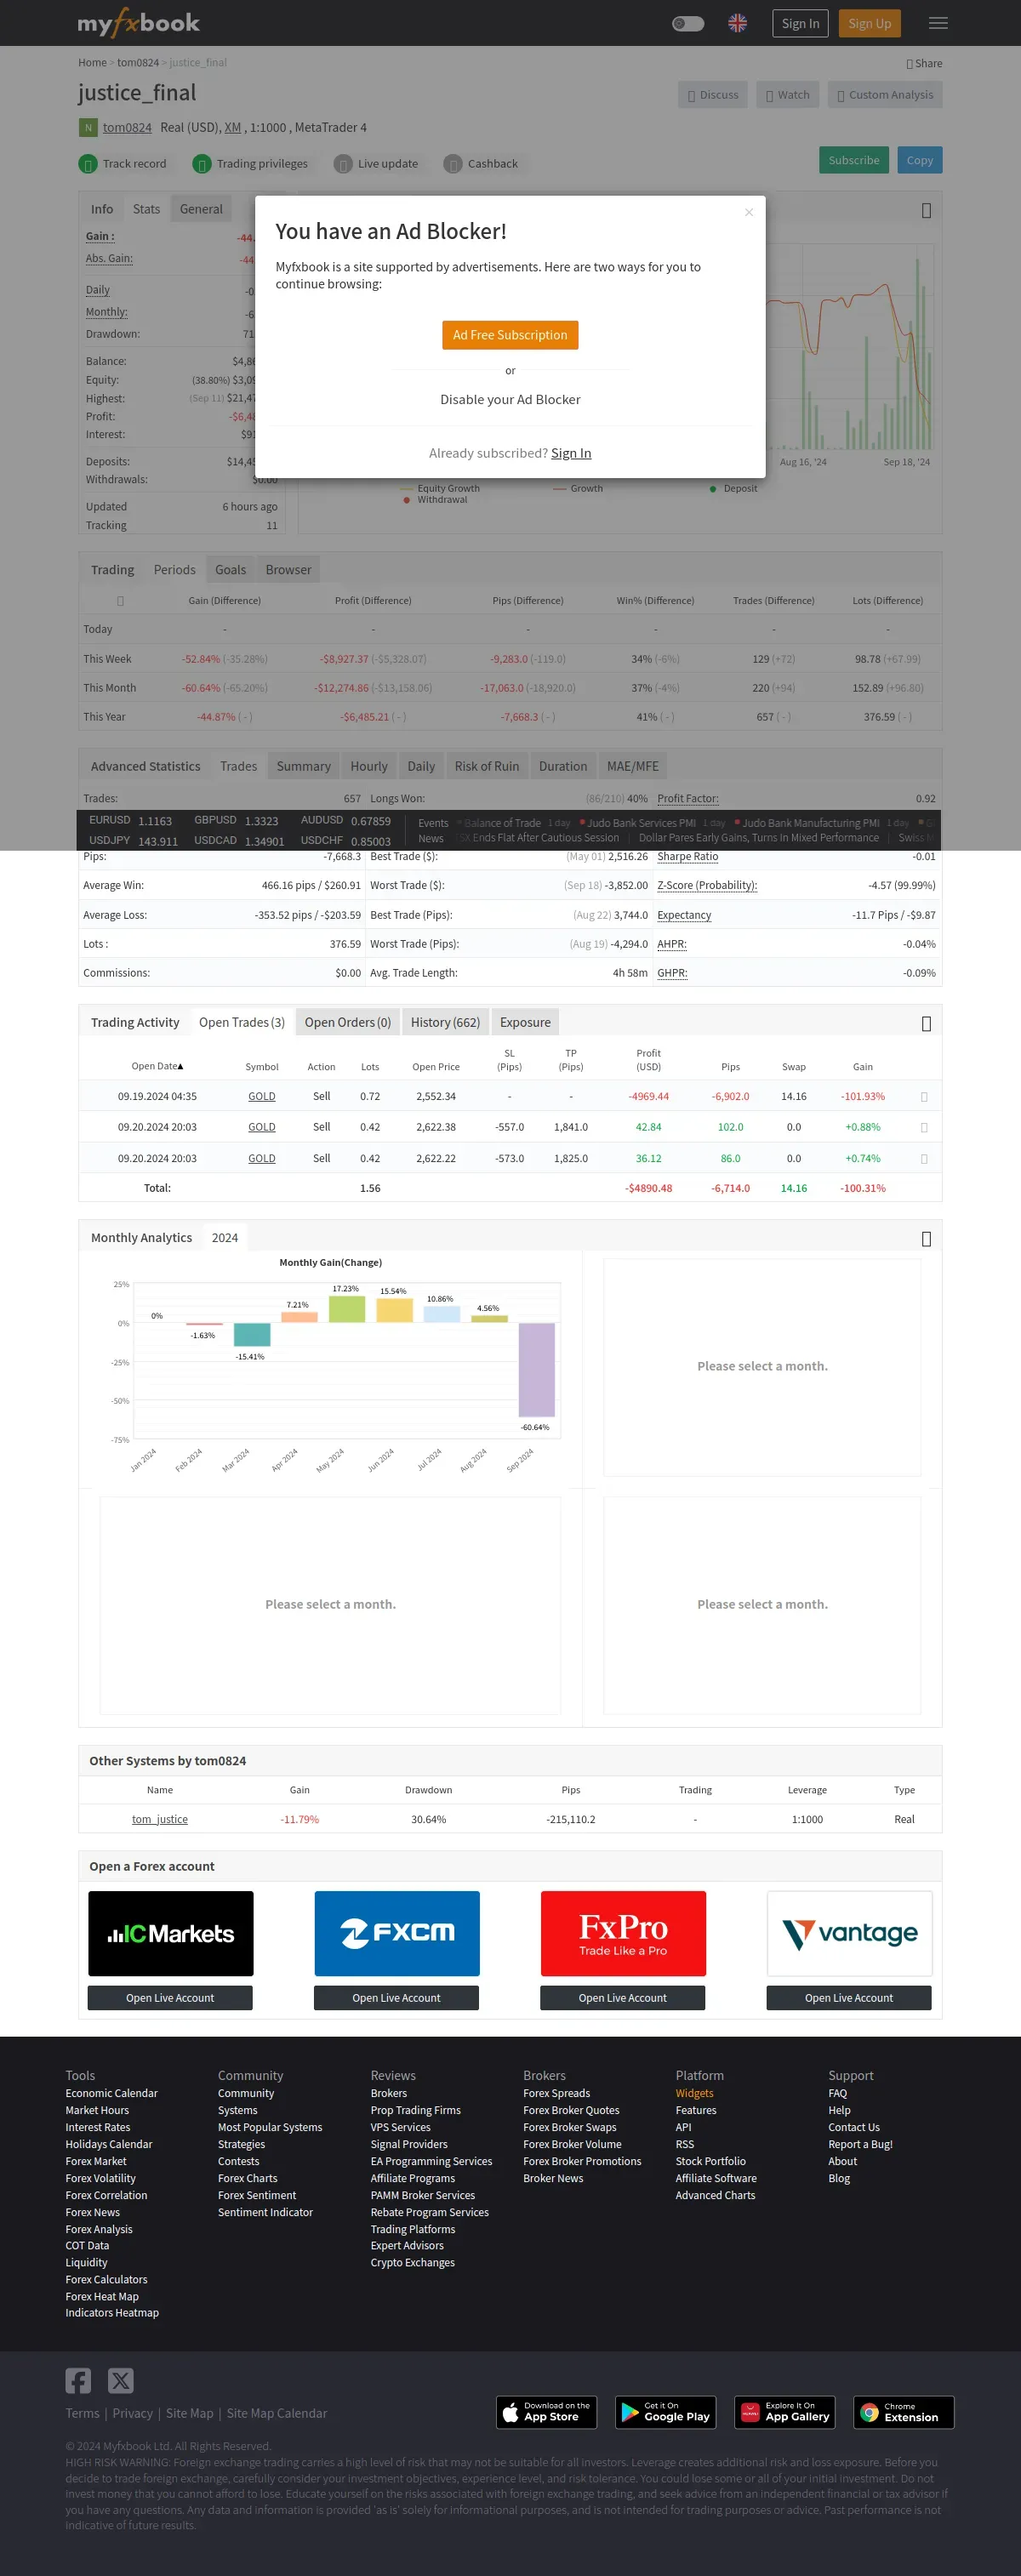Open the language selector flag icon
1021x2576 pixels.
(737, 24)
